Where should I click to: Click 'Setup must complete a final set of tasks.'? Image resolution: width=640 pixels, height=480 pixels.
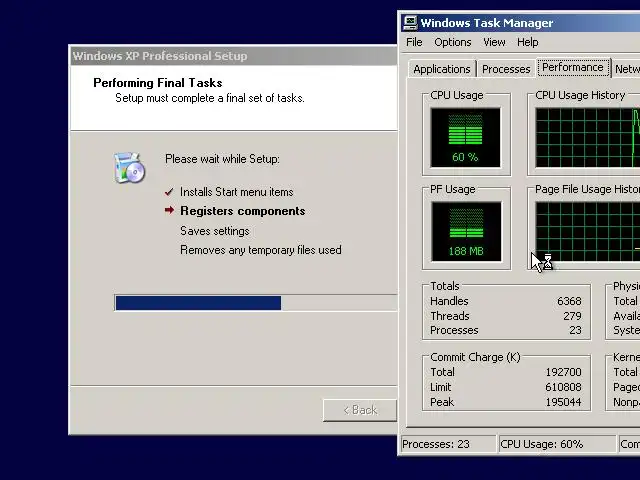tap(210, 98)
